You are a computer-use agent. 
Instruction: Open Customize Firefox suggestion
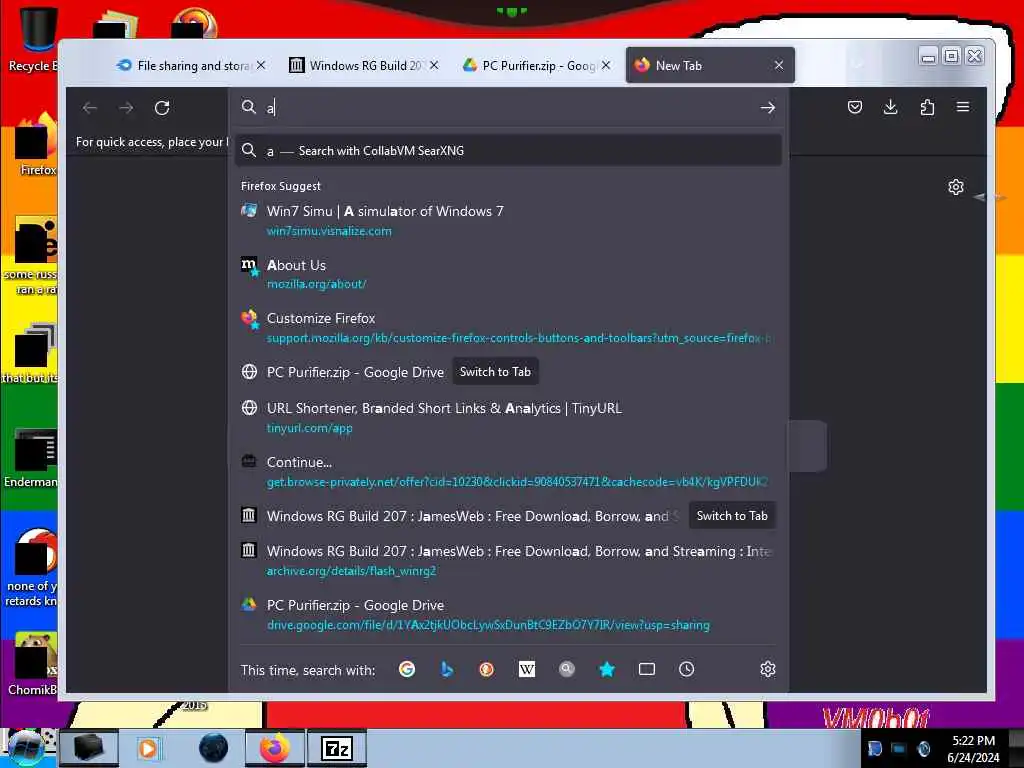(508, 328)
